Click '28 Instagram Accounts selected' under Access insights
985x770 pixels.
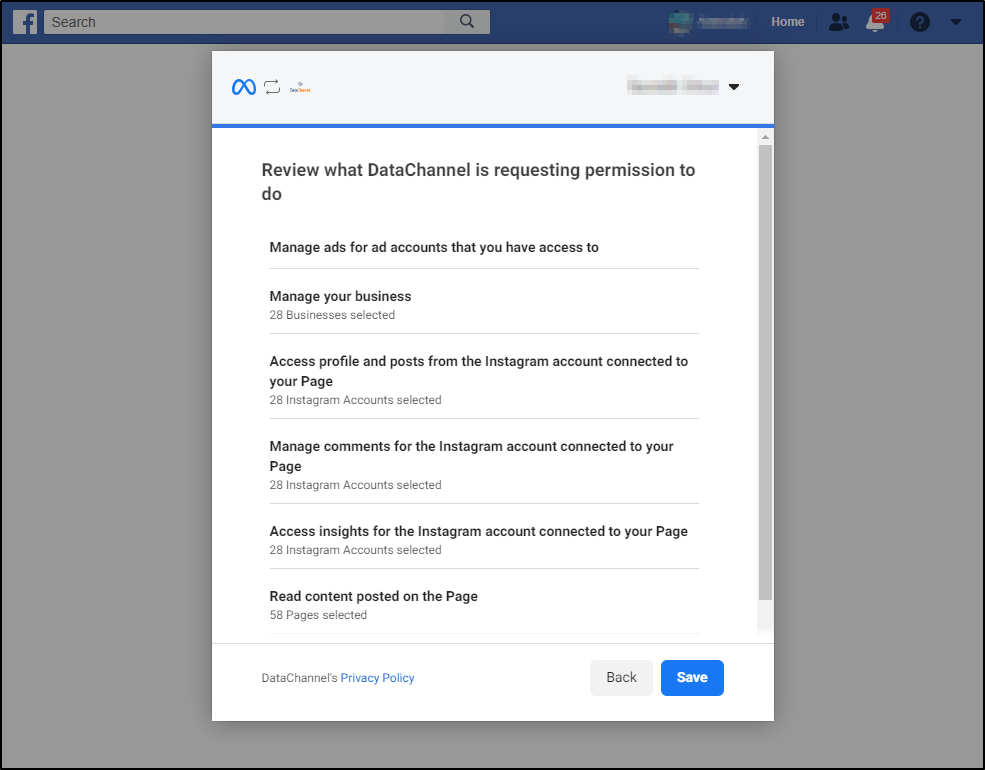click(356, 550)
